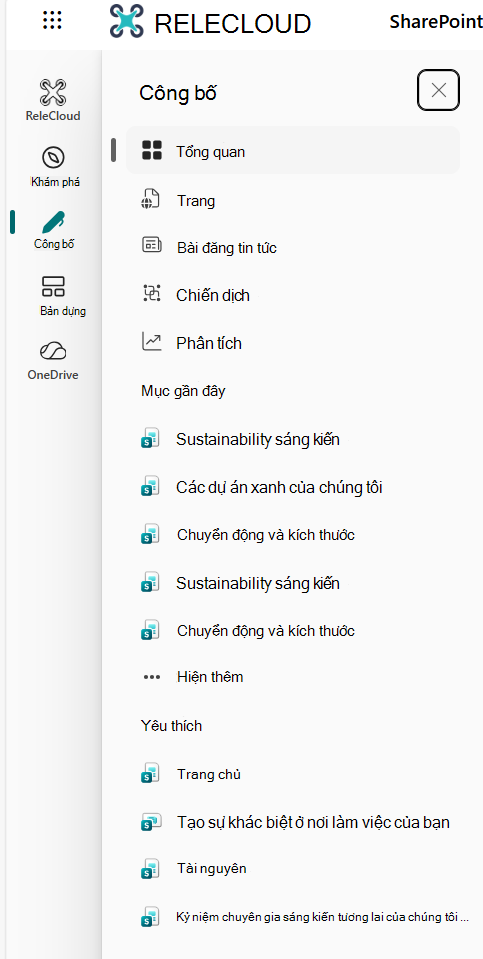
Task: Click the ellipsis icon beside Hiện thêm
Action: (150, 677)
